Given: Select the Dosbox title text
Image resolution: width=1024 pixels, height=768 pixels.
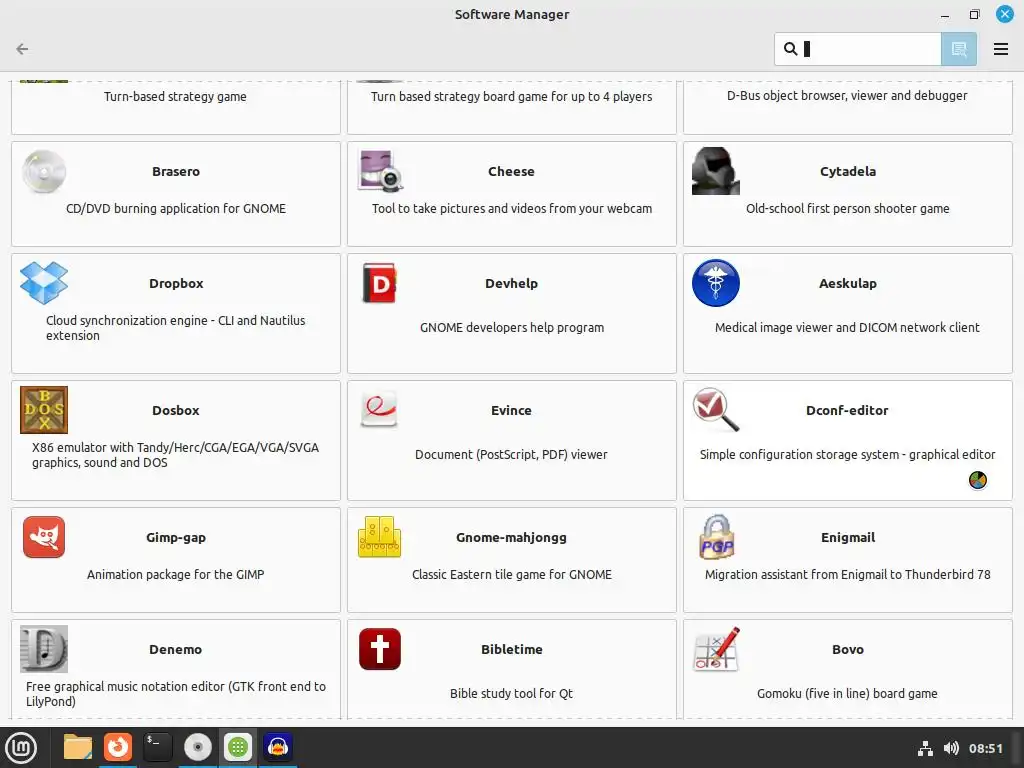Looking at the screenshot, I should pos(176,411).
